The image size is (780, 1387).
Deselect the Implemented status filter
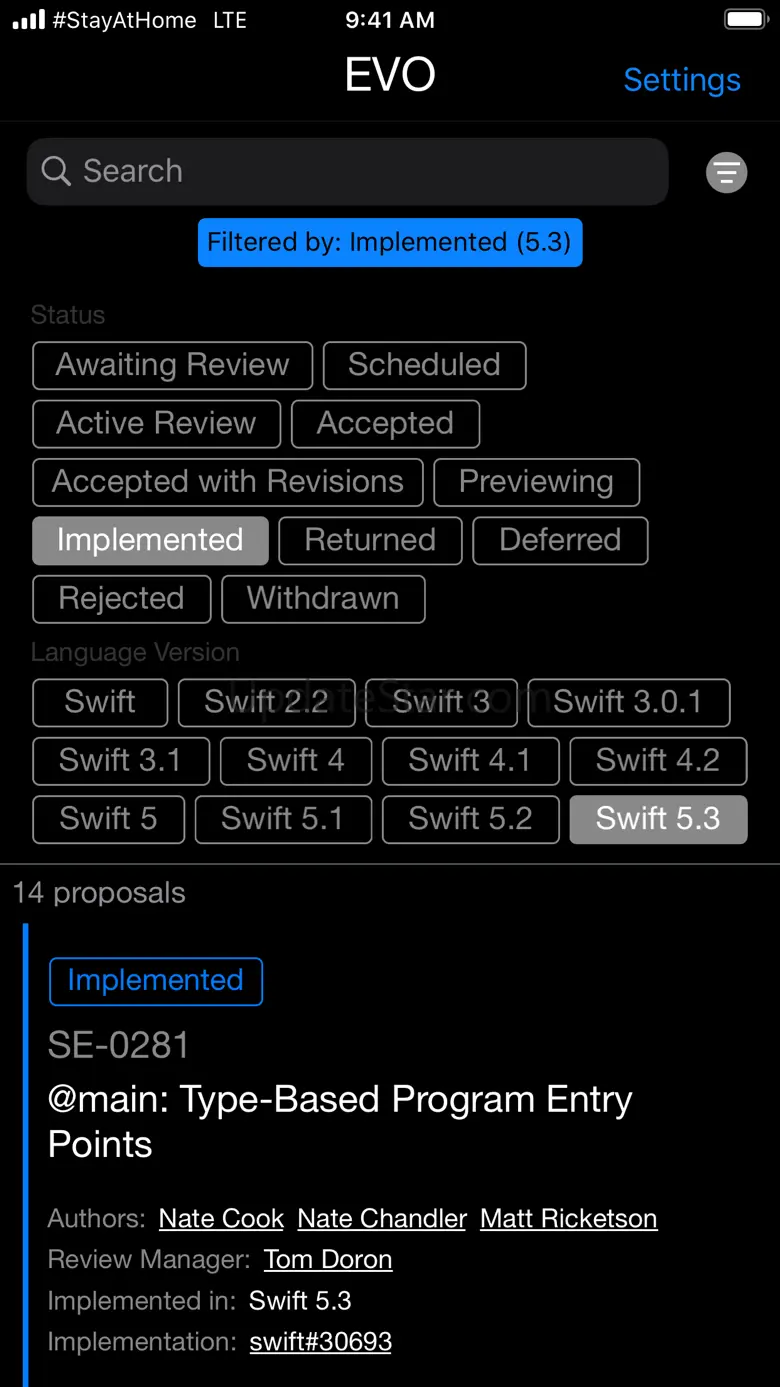pyautogui.click(x=150, y=540)
